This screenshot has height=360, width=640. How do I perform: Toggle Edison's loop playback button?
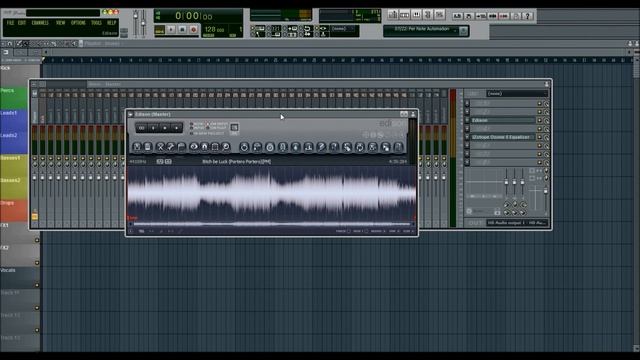pyautogui.click(x=142, y=128)
